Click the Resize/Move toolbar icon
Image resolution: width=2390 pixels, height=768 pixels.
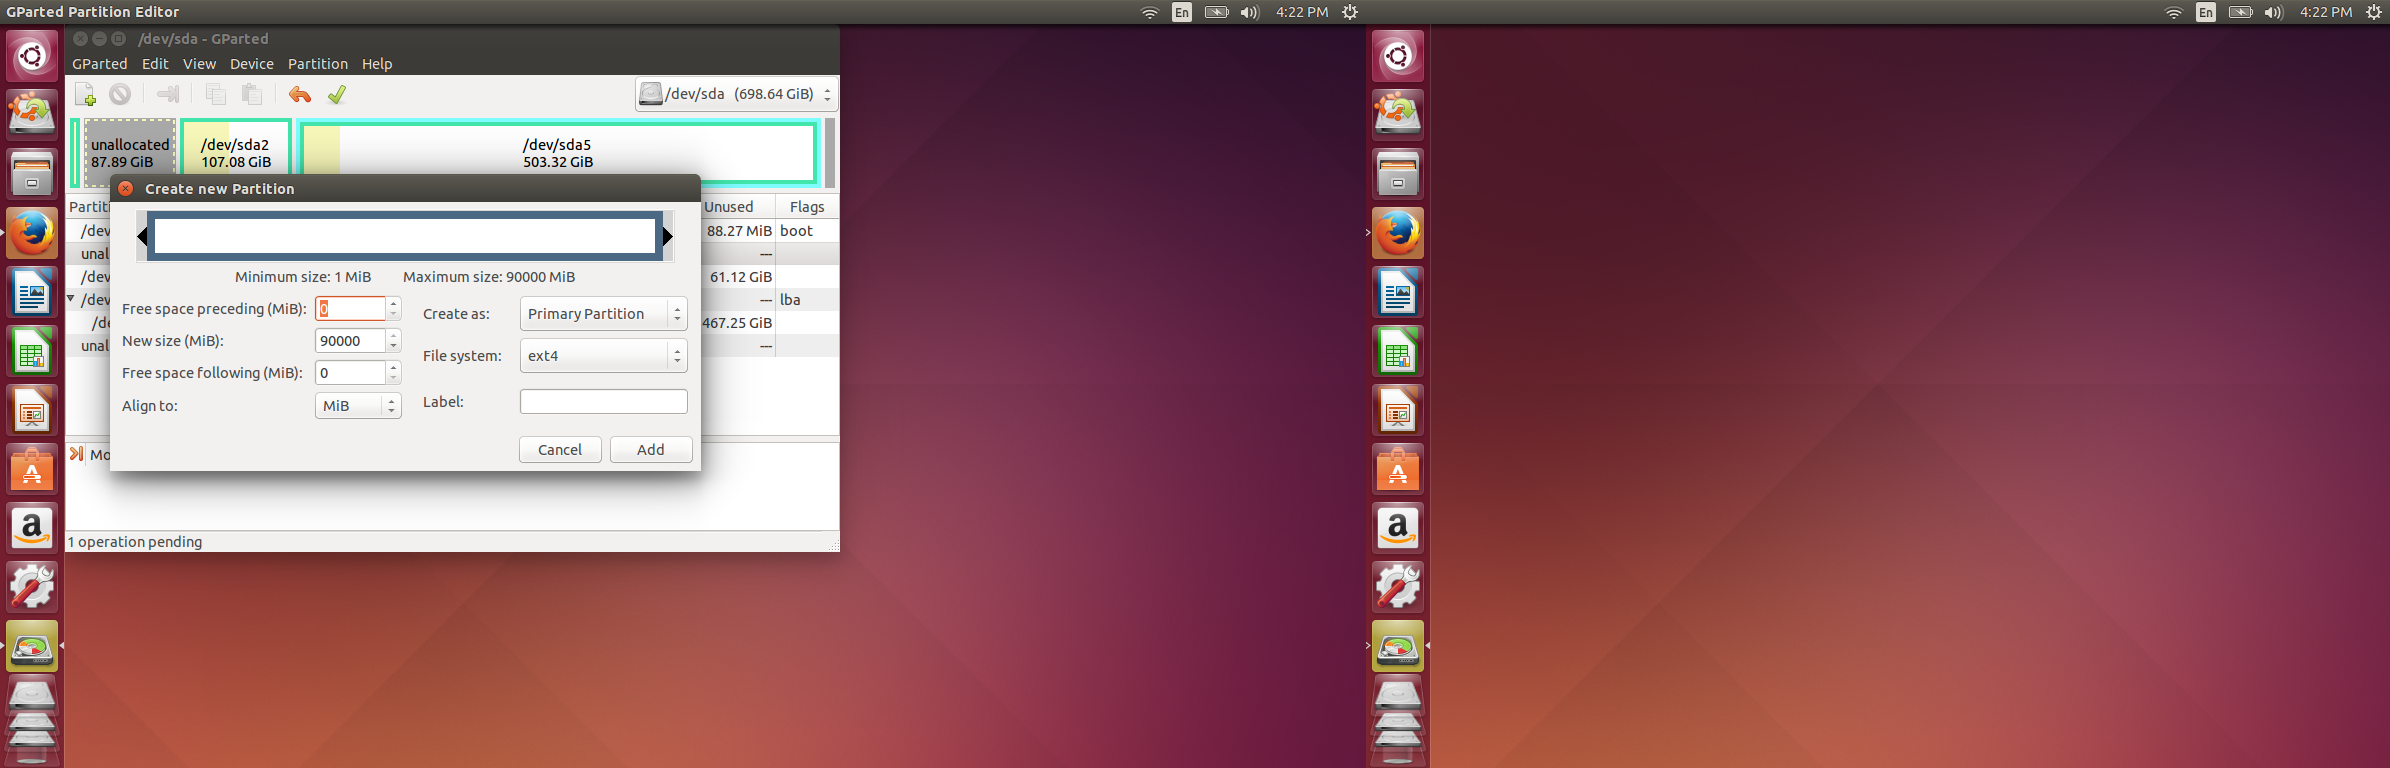168,95
